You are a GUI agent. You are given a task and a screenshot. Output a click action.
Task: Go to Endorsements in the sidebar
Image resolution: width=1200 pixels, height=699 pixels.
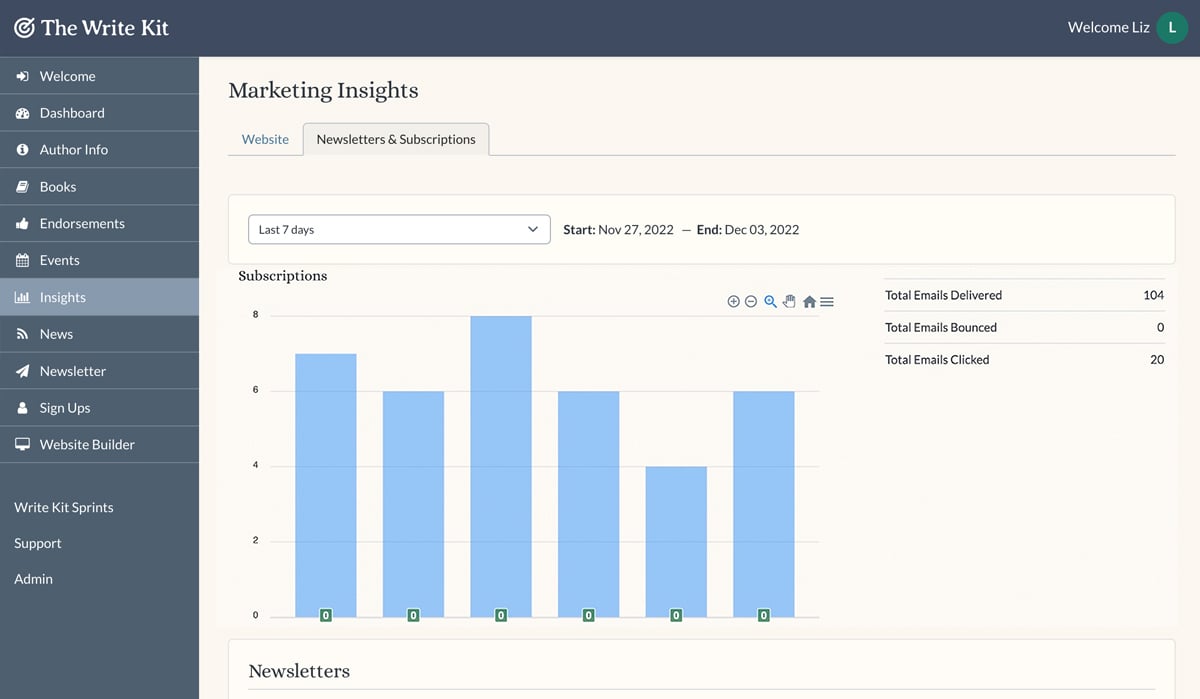click(82, 223)
